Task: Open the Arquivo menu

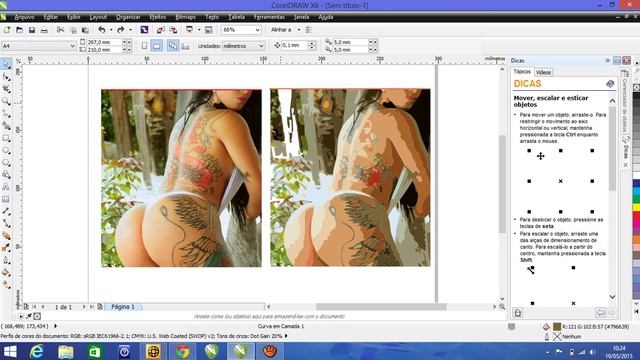Action: (x=24, y=17)
